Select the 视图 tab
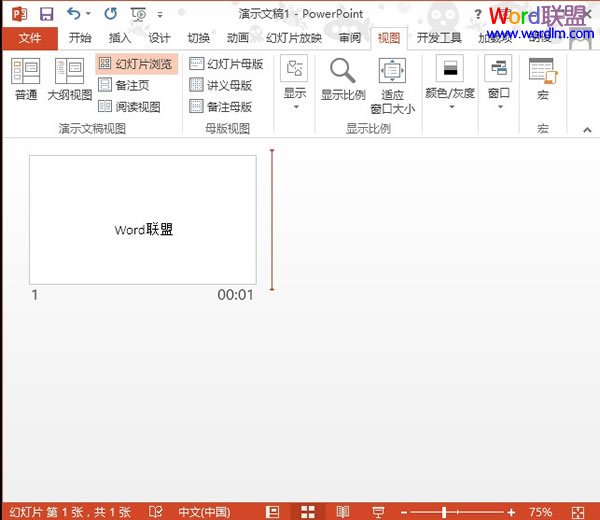This screenshot has width=600, height=520. pos(389,38)
